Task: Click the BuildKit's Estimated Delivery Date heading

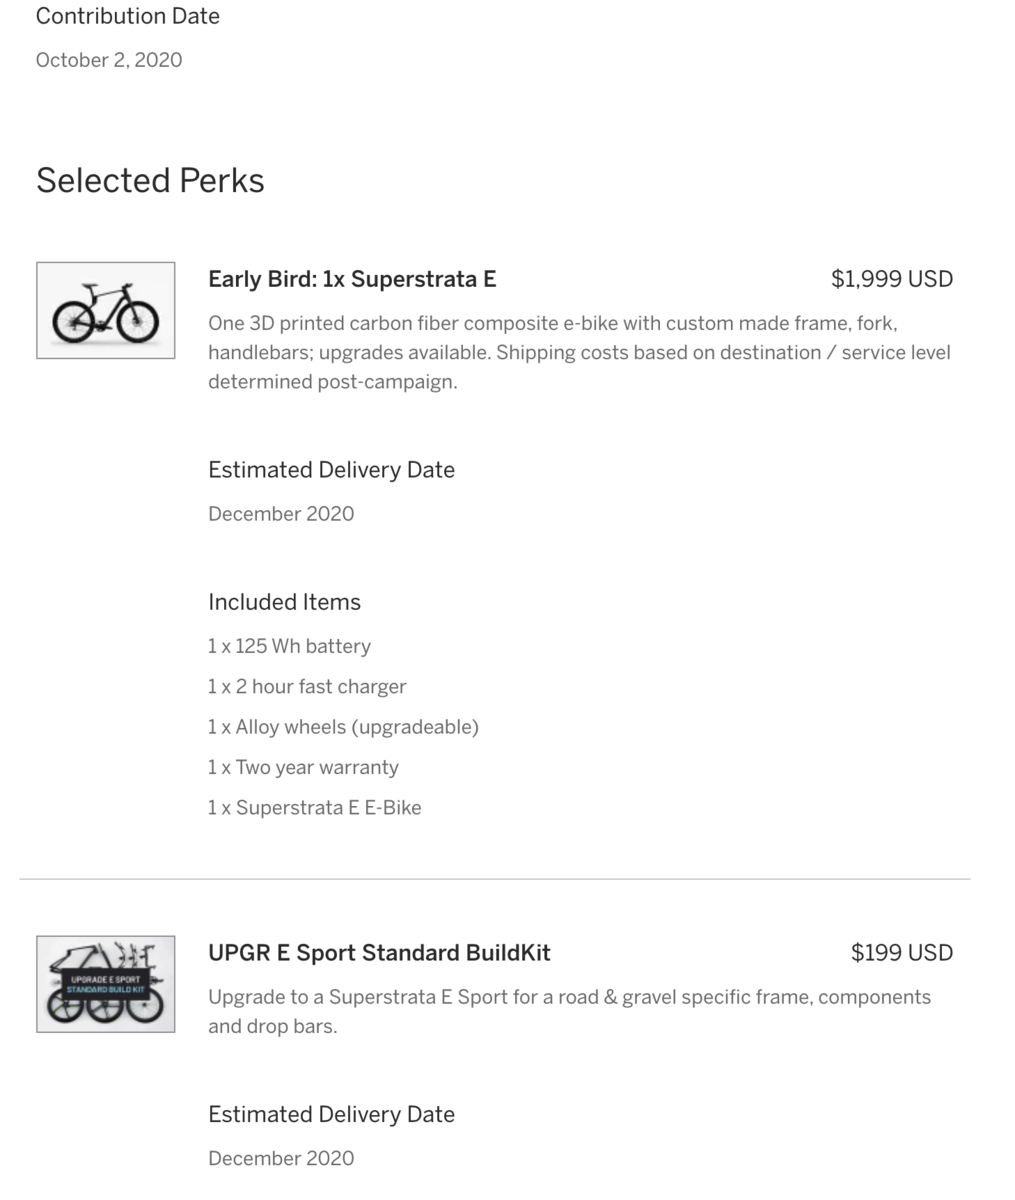Action: (331, 1114)
